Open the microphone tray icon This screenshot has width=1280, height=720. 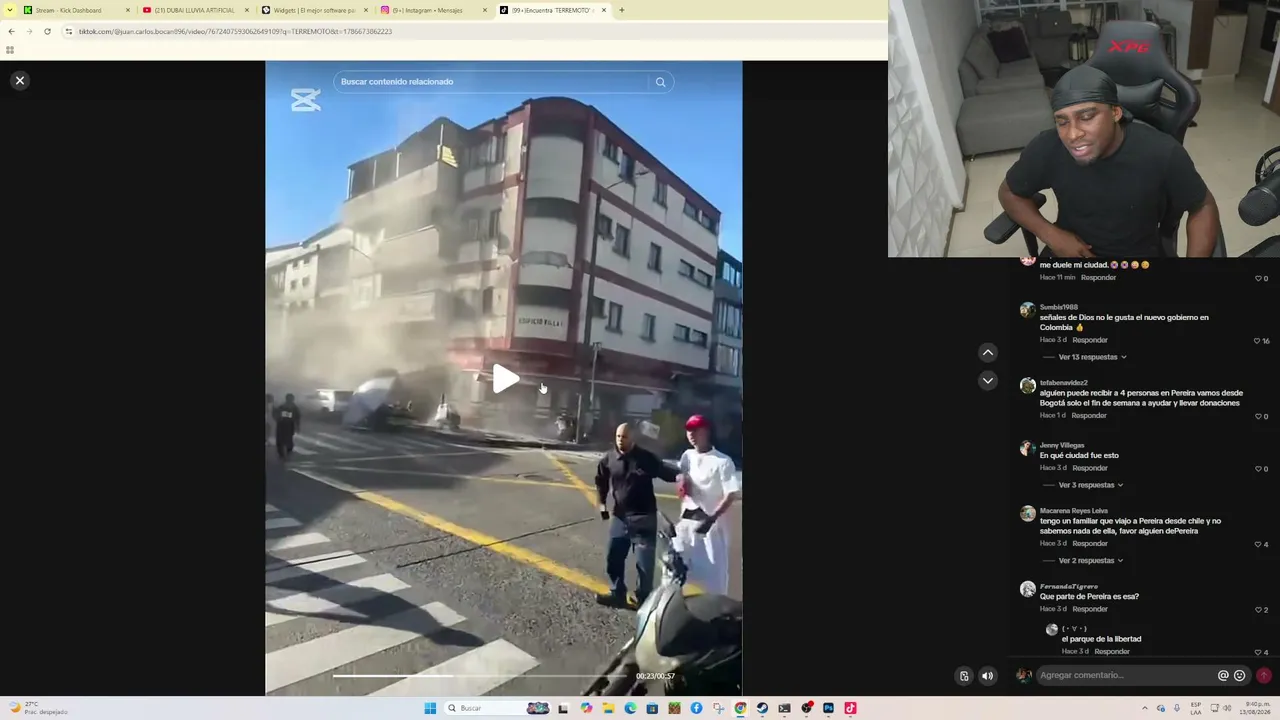coord(1176,708)
